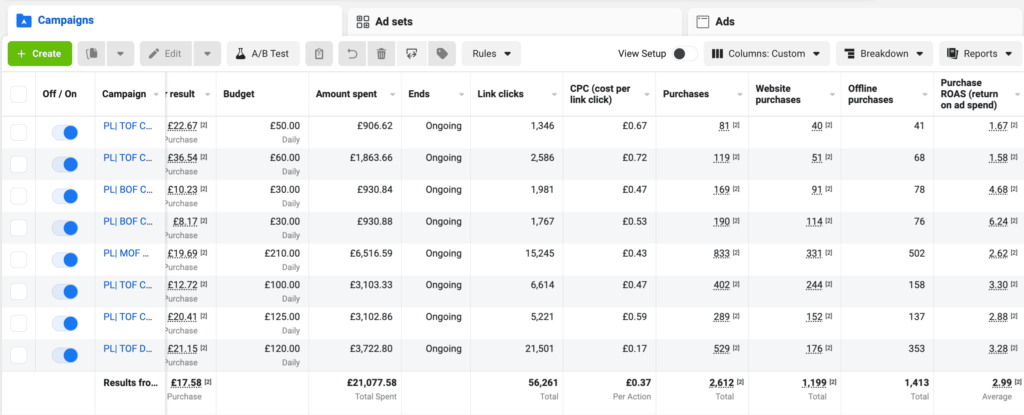Open the Reports dropdown
The height and width of the screenshot is (415, 1024).
pyautogui.click(x=981, y=54)
